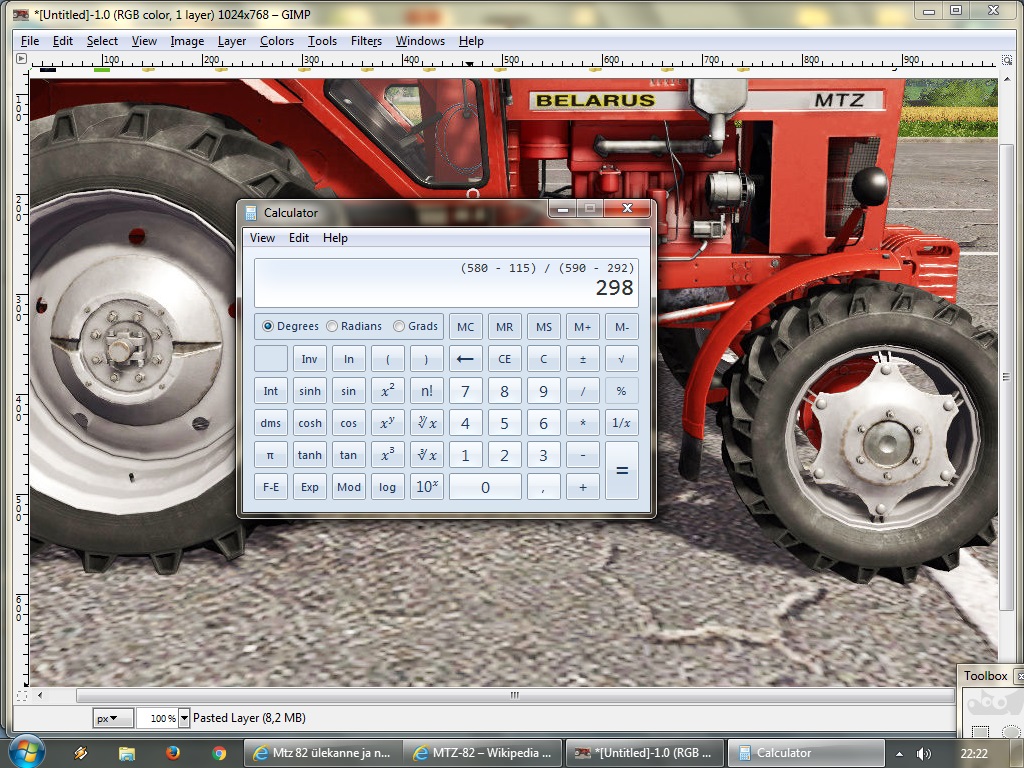Click the pi constant button
Viewport: 1024px width, 768px height.
(270, 455)
